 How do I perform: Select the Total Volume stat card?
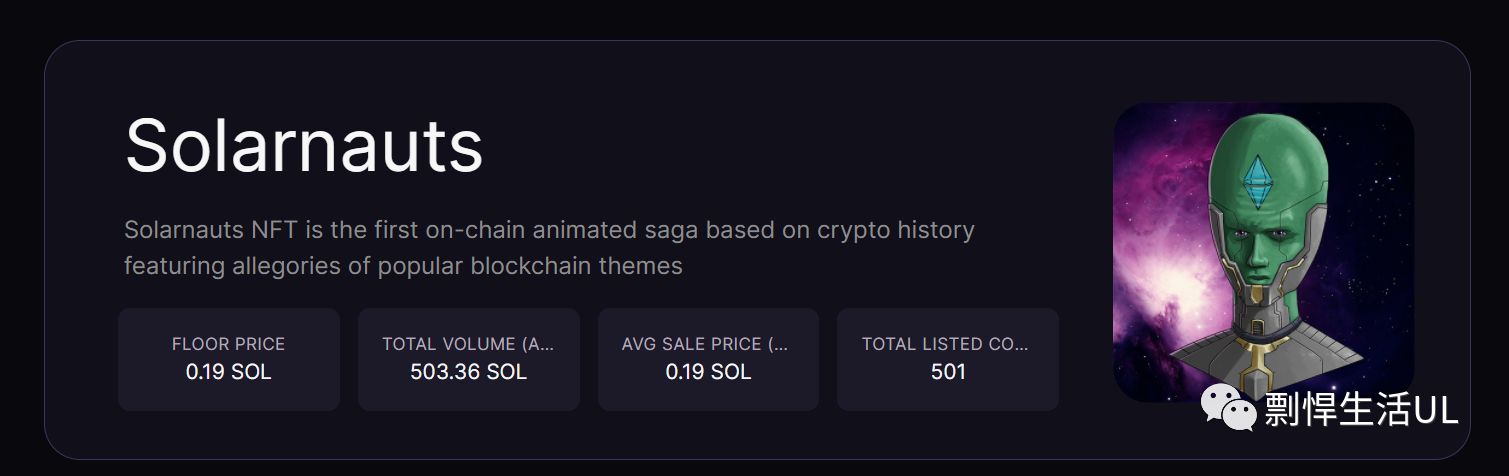[469, 359]
